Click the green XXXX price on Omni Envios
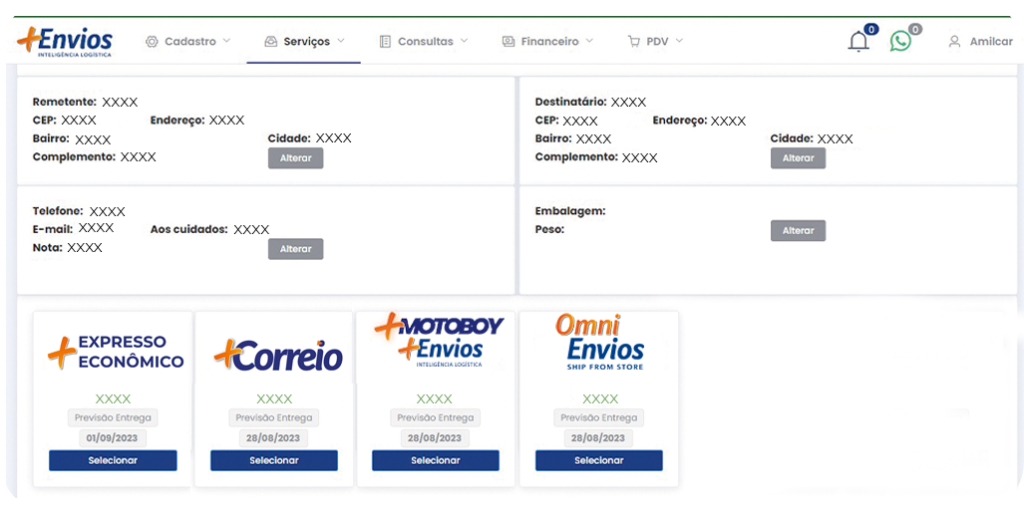This screenshot has width=1024, height=513. [600, 399]
